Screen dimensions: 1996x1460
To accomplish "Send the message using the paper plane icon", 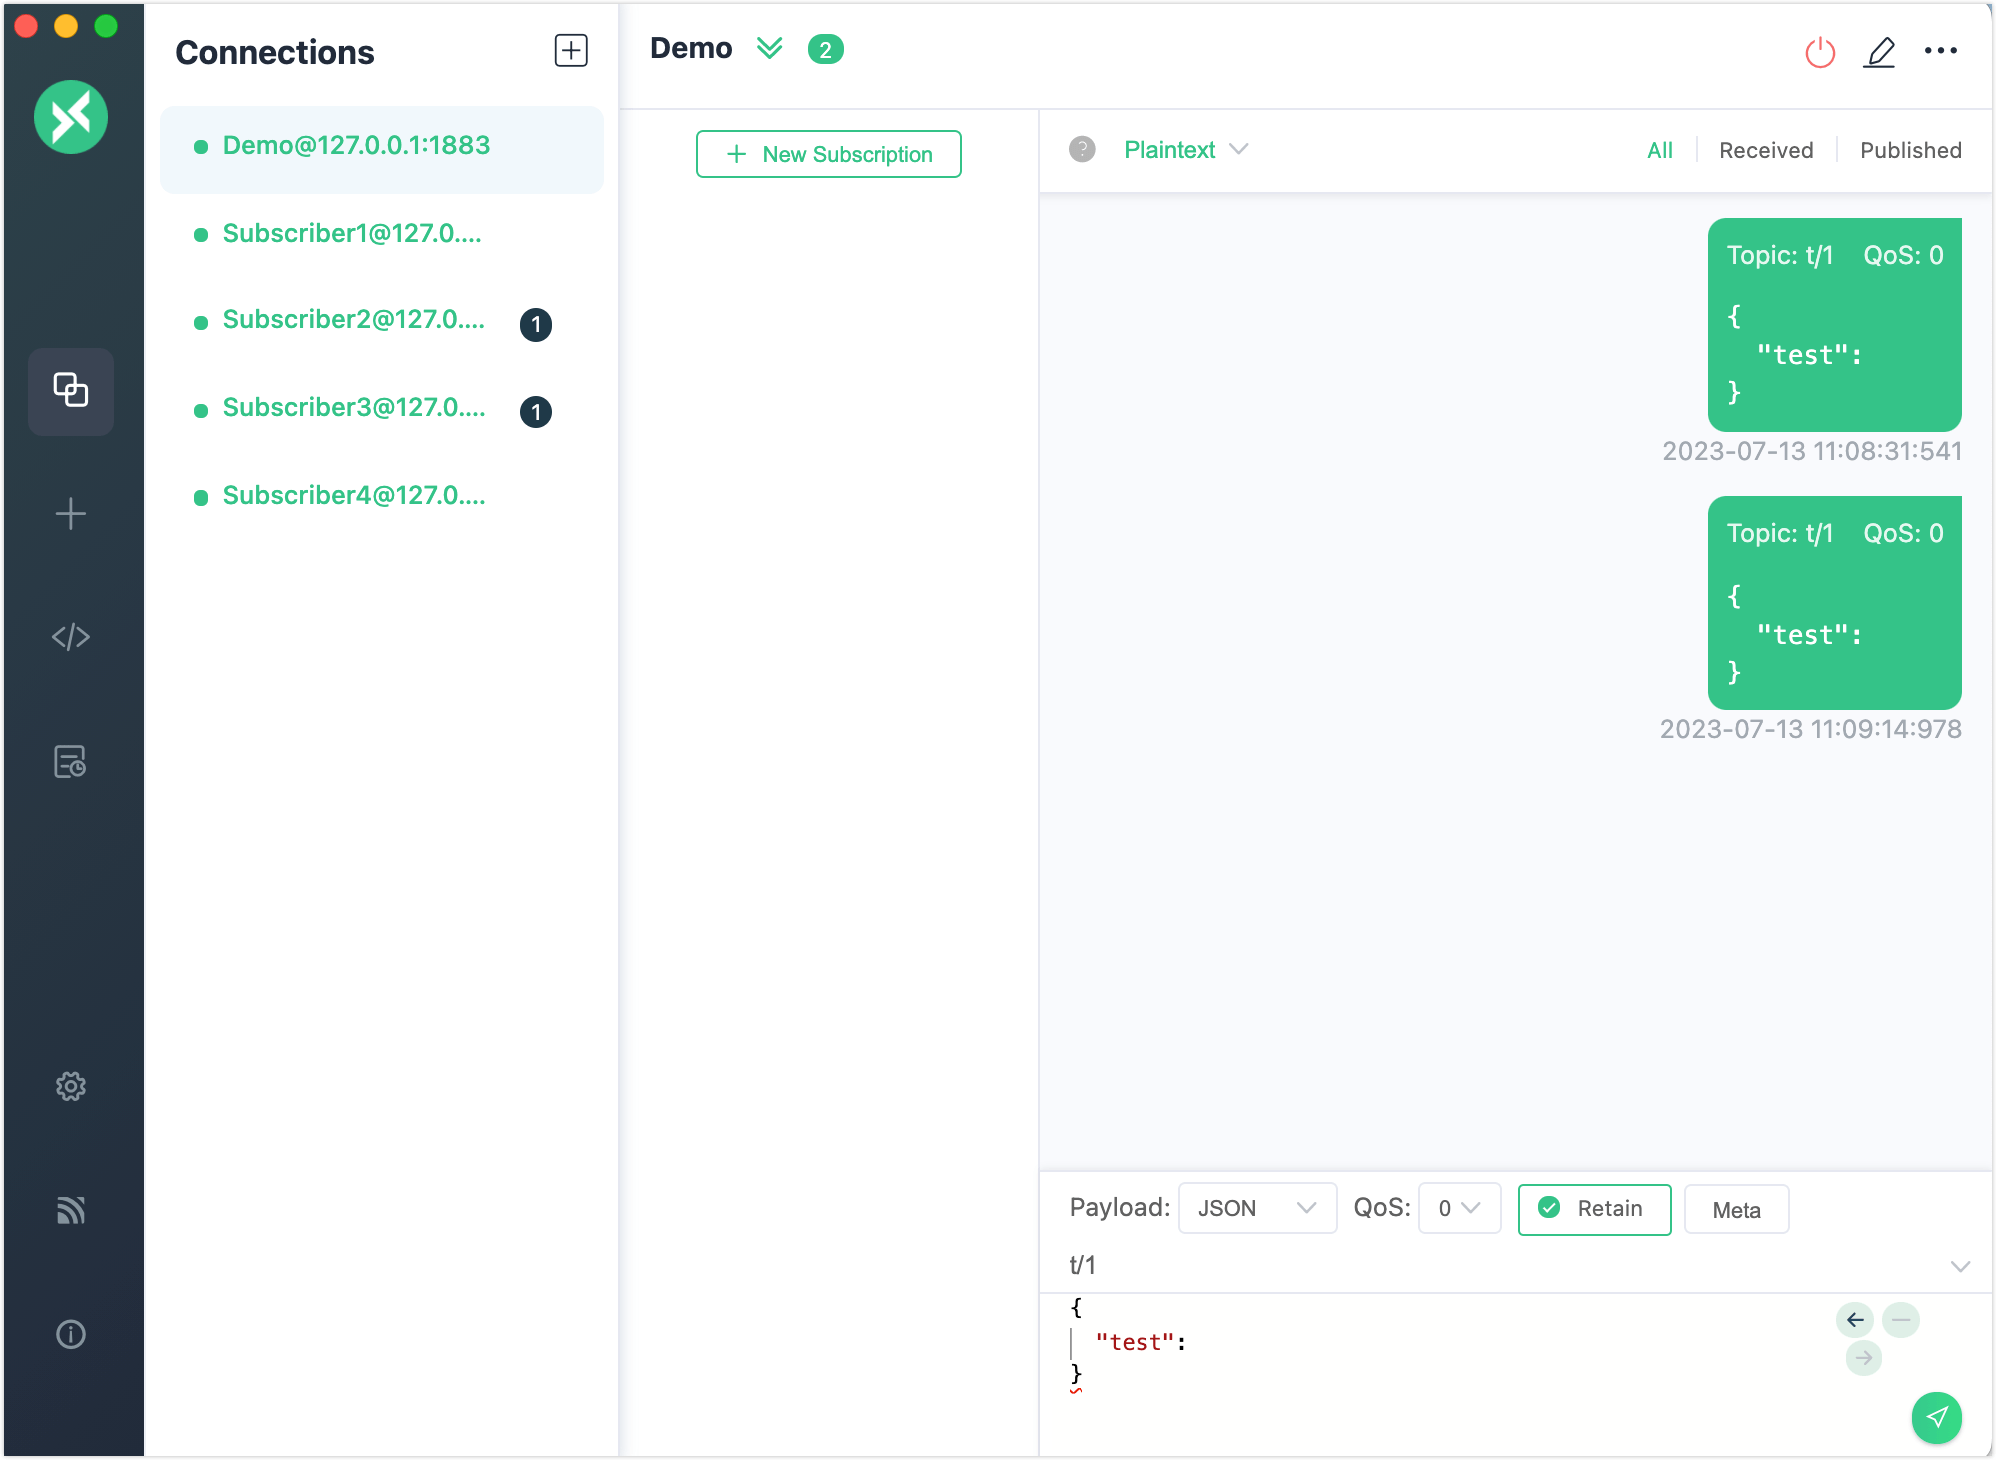I will click(1936, 1418).
